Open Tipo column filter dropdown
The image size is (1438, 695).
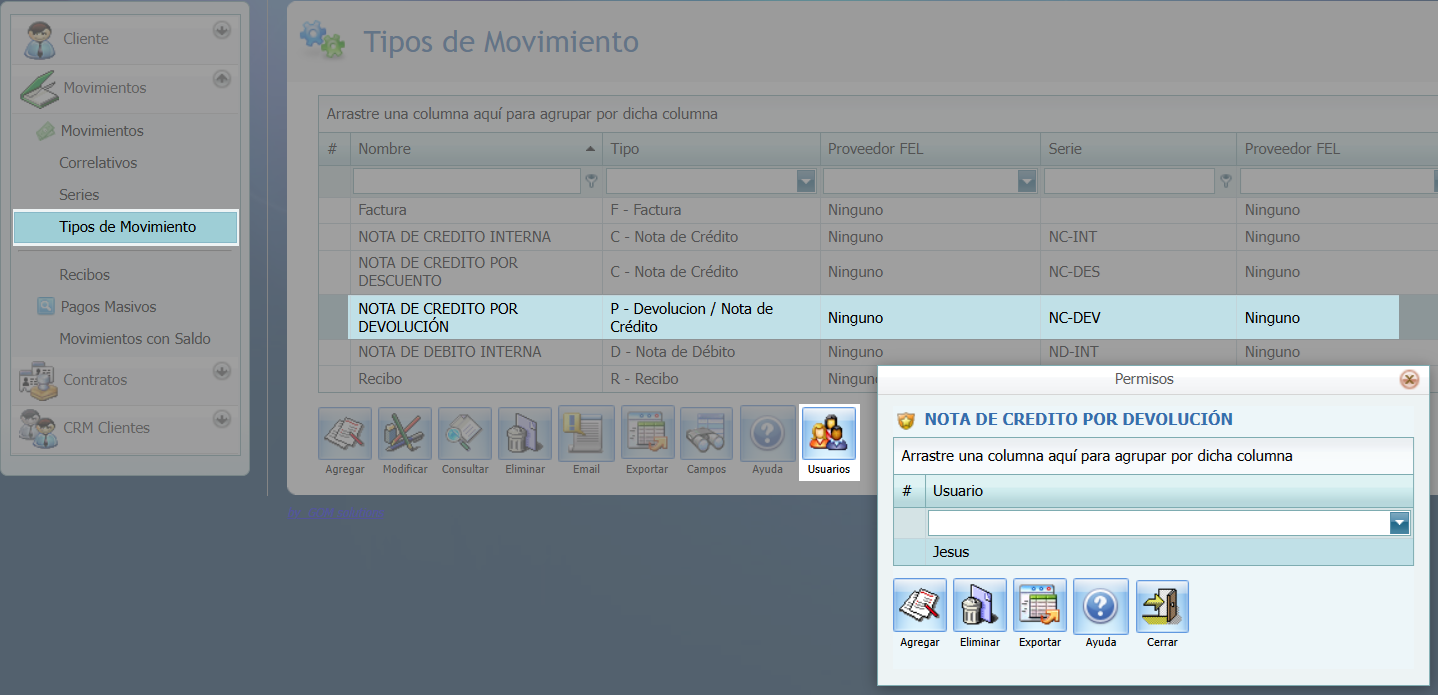tap(806, 181)
